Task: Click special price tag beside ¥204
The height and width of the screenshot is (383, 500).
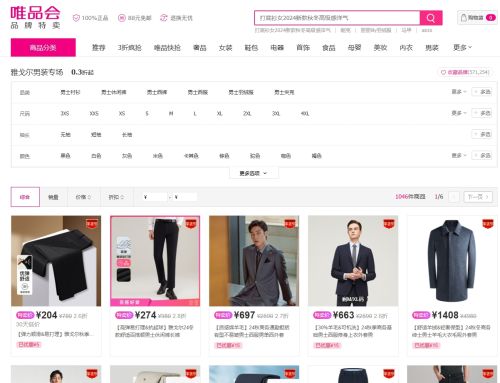Action: 25,315
